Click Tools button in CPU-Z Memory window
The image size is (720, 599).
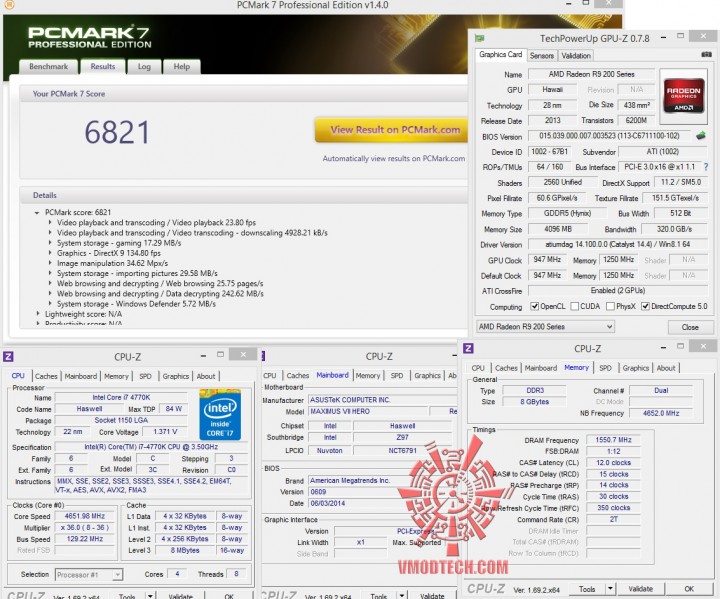click(587, 588)
